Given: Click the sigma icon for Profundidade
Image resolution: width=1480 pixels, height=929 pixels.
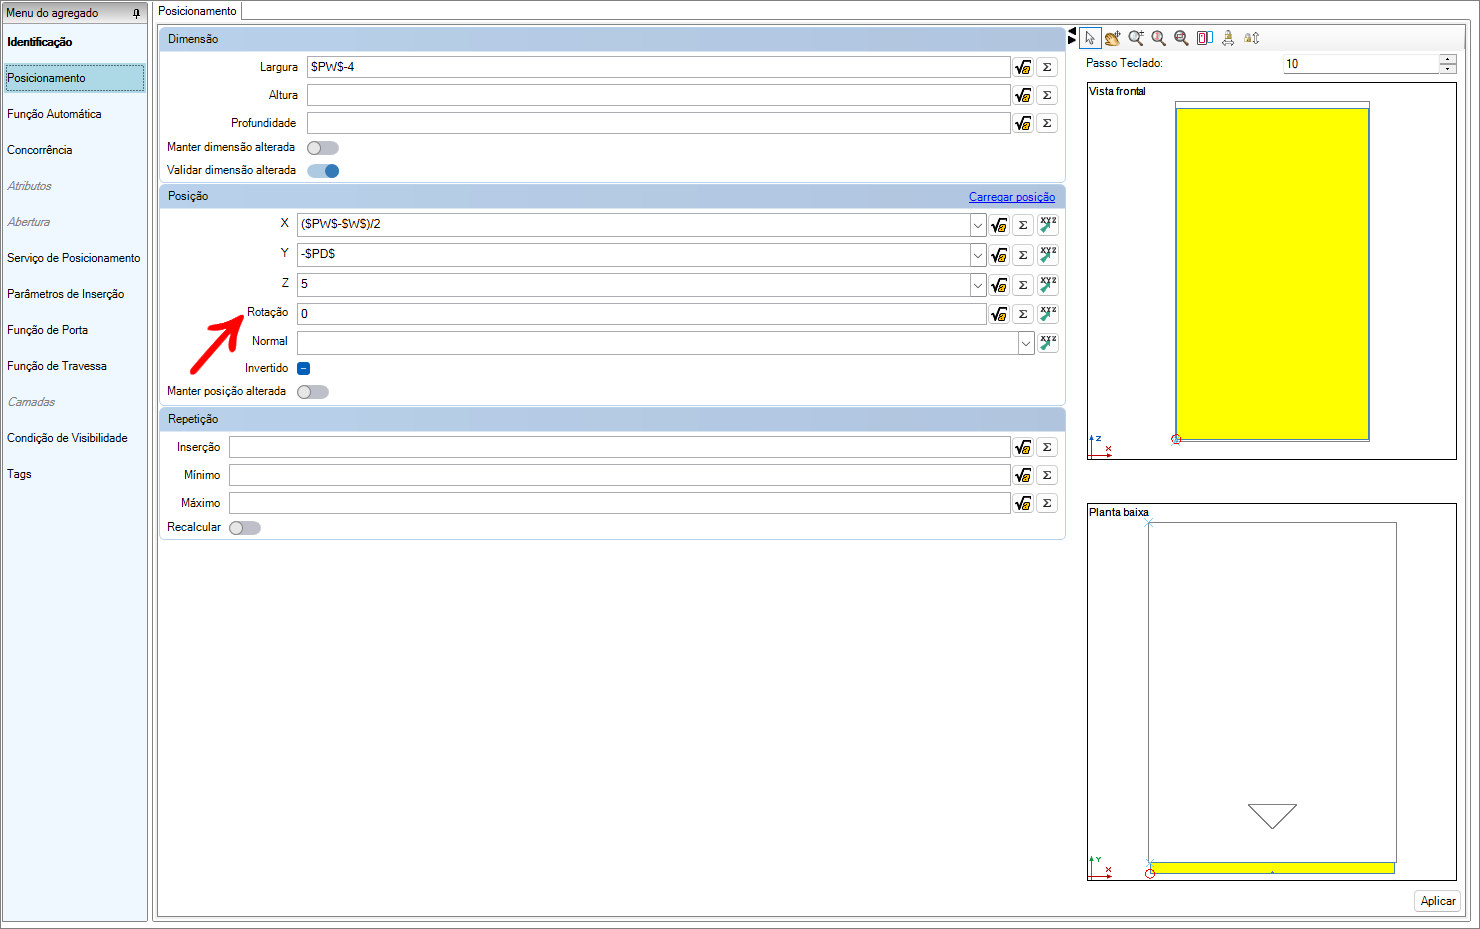Looking at the screenshot, I should 1047,123.
